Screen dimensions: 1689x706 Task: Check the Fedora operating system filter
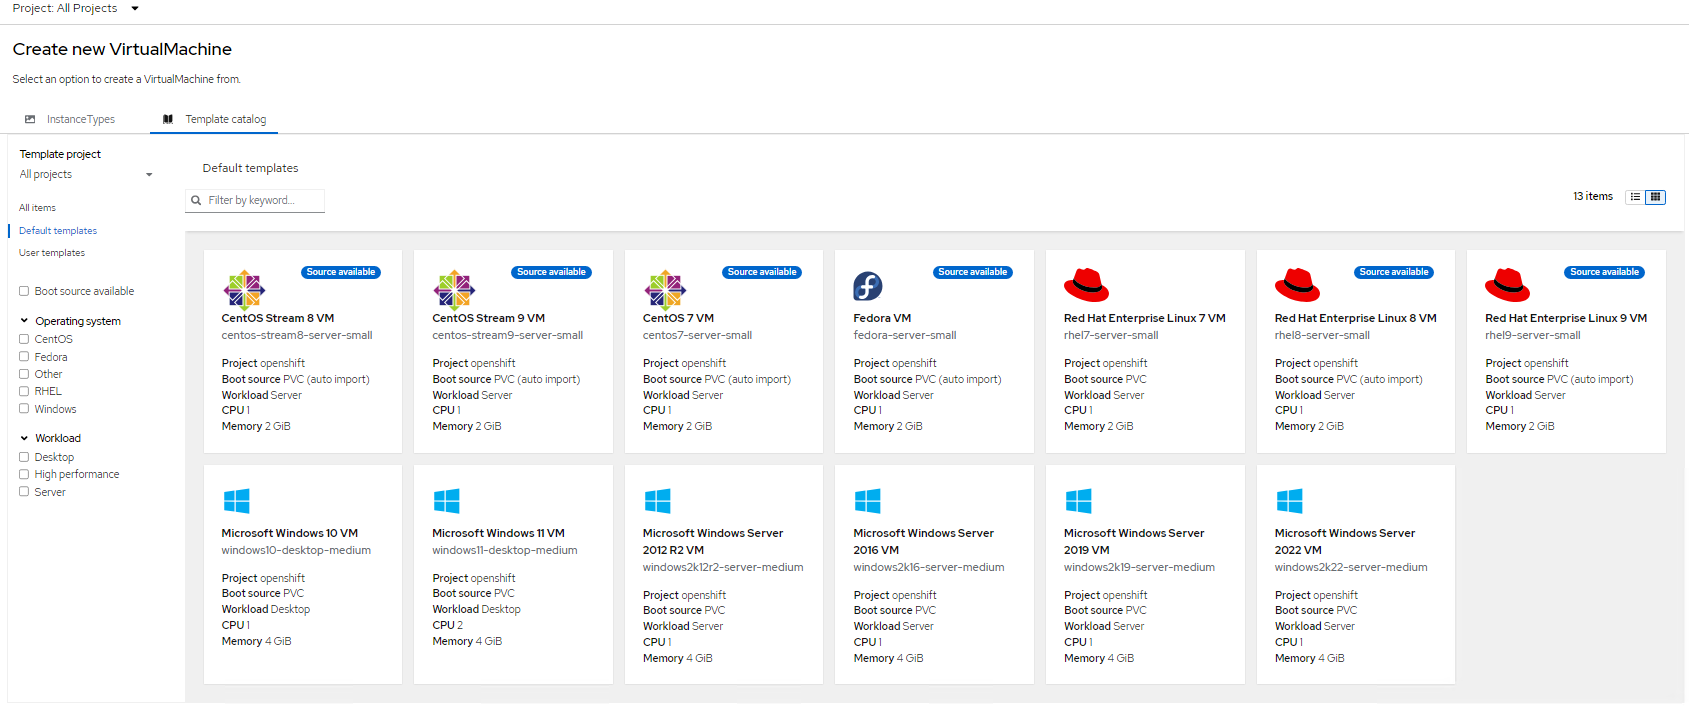click(x=24, y=357)
